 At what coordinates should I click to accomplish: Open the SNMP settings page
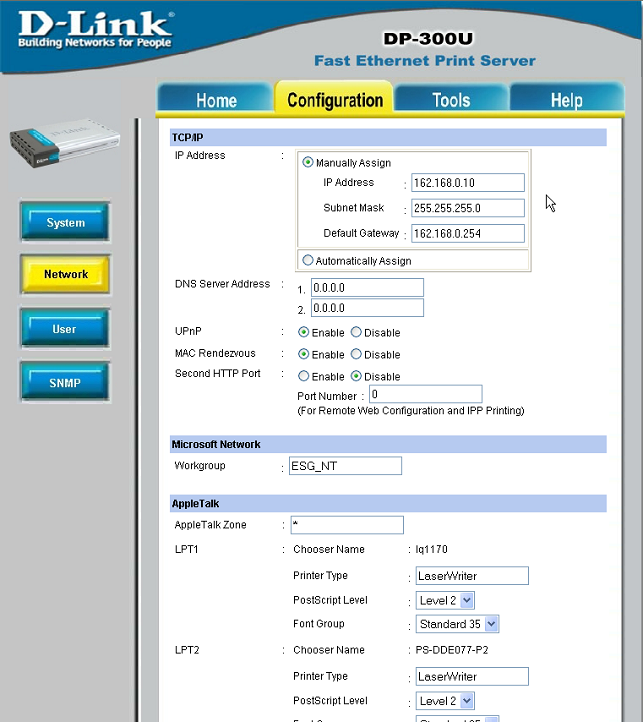tap(65, 382)
